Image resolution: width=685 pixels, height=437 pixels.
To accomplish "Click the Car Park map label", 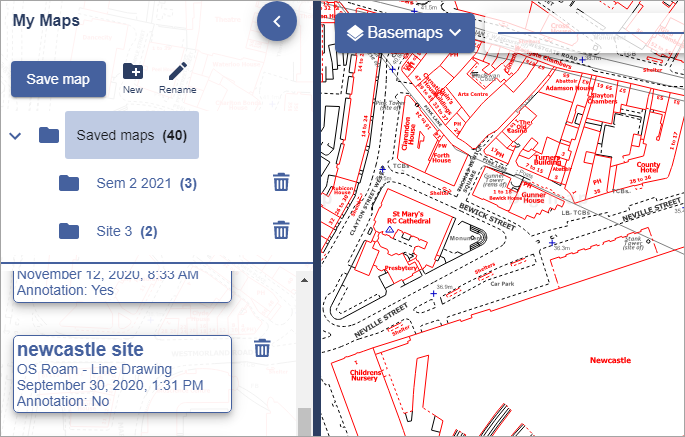I will tap(502, 284).
